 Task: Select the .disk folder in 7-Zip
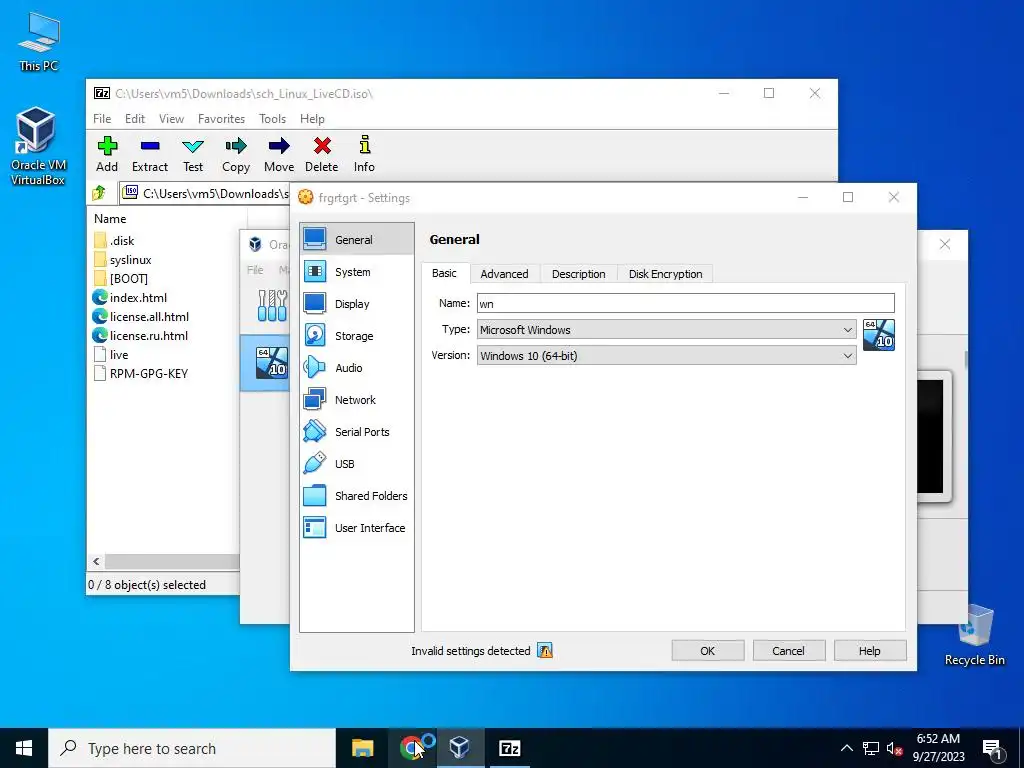114,240
